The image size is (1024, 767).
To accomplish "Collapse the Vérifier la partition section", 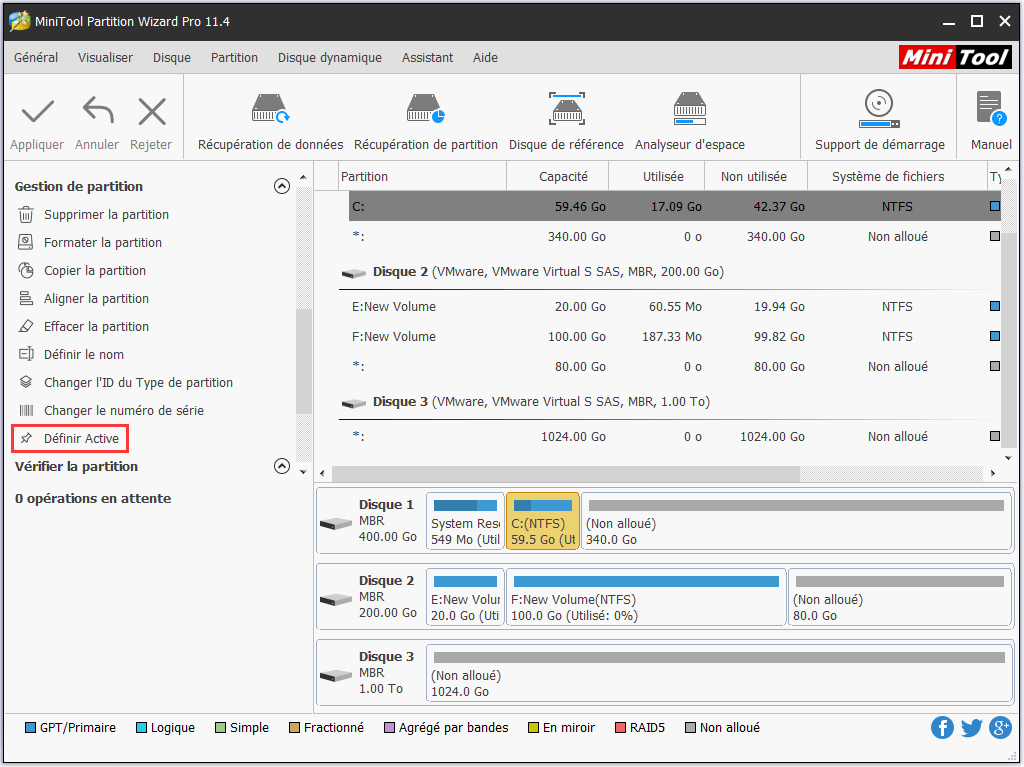I will [x=281, y=466].
